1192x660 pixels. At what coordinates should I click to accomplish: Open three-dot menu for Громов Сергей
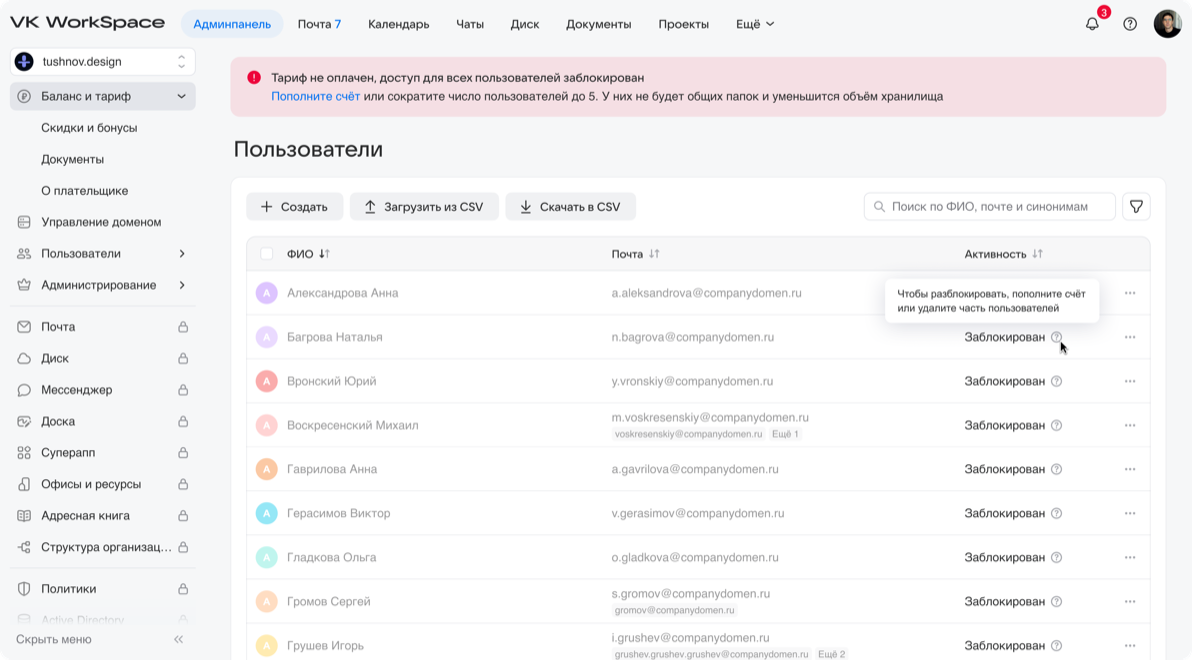tap(1130, 601)
